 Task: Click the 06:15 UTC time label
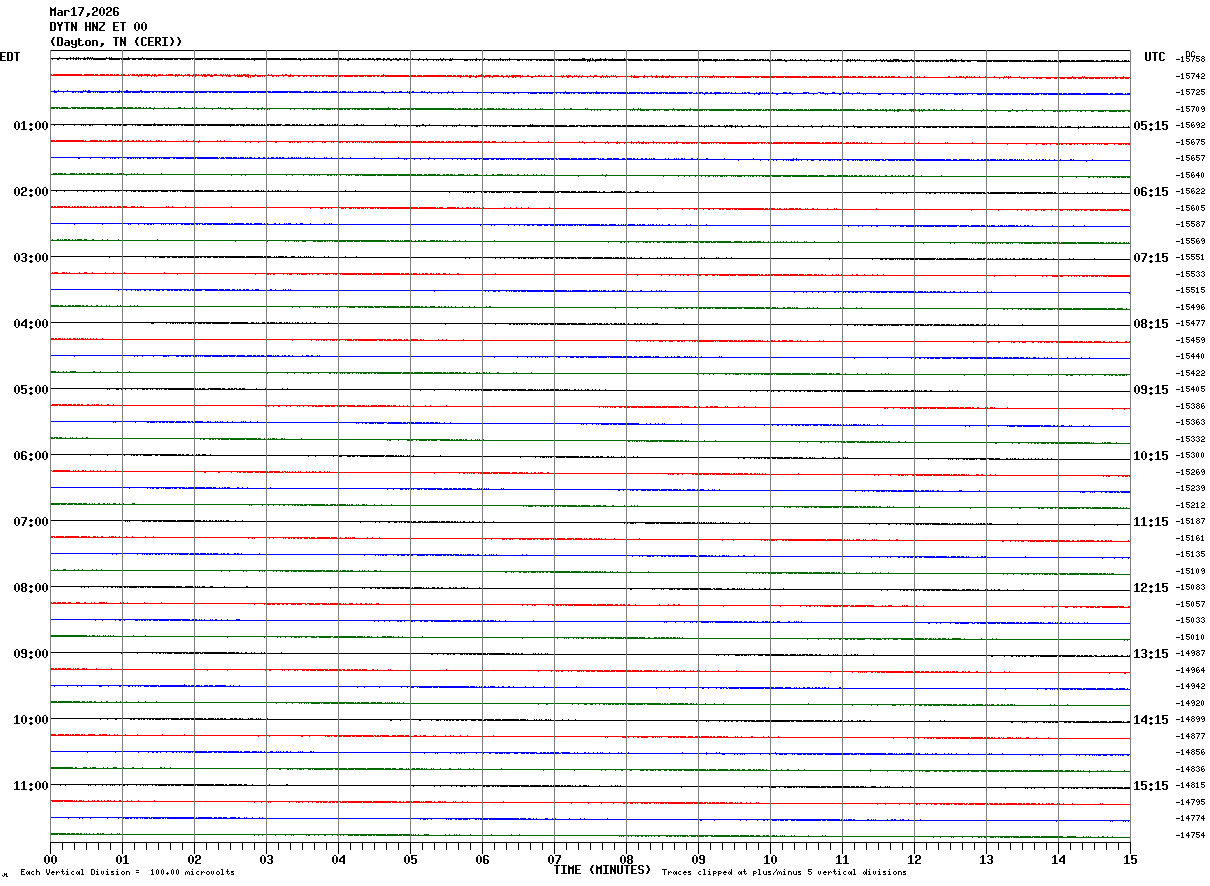coord(1151,192)
